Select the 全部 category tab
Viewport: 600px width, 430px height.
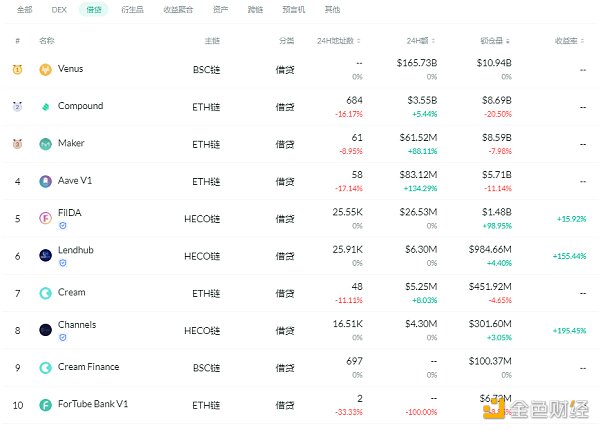click(x=23, y=9)
